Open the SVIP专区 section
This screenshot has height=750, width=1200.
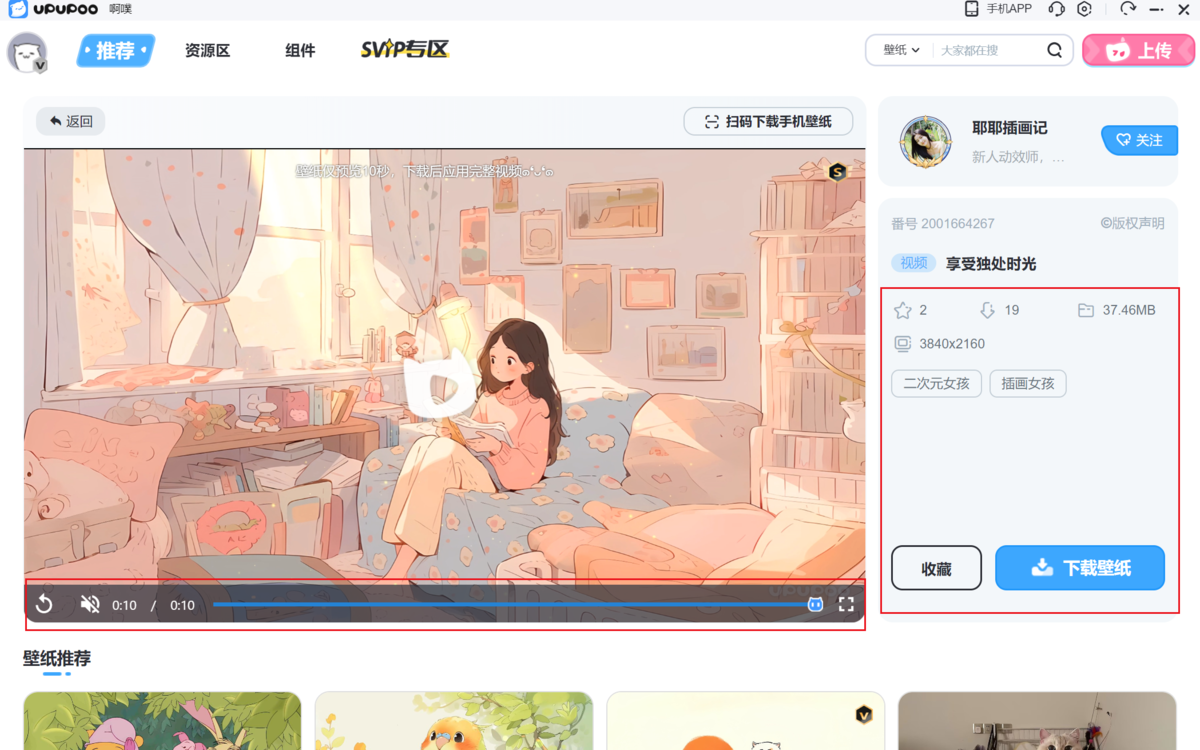(x=404, y=48)
